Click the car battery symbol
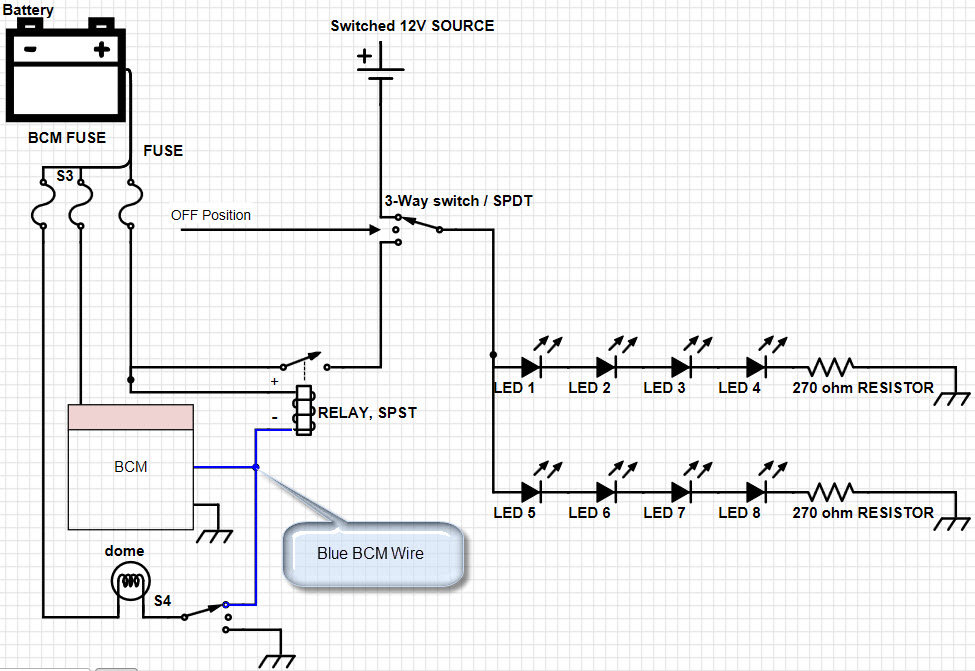This screenshot has width=975, height=671. (65, 70)
